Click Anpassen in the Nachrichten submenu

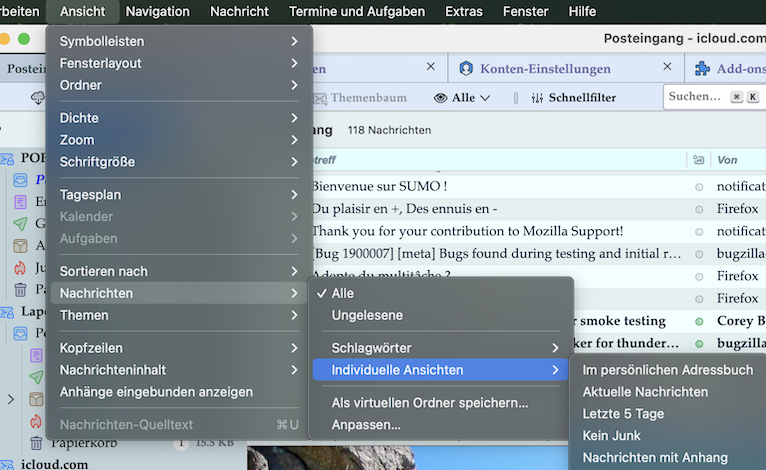(366, 425)
